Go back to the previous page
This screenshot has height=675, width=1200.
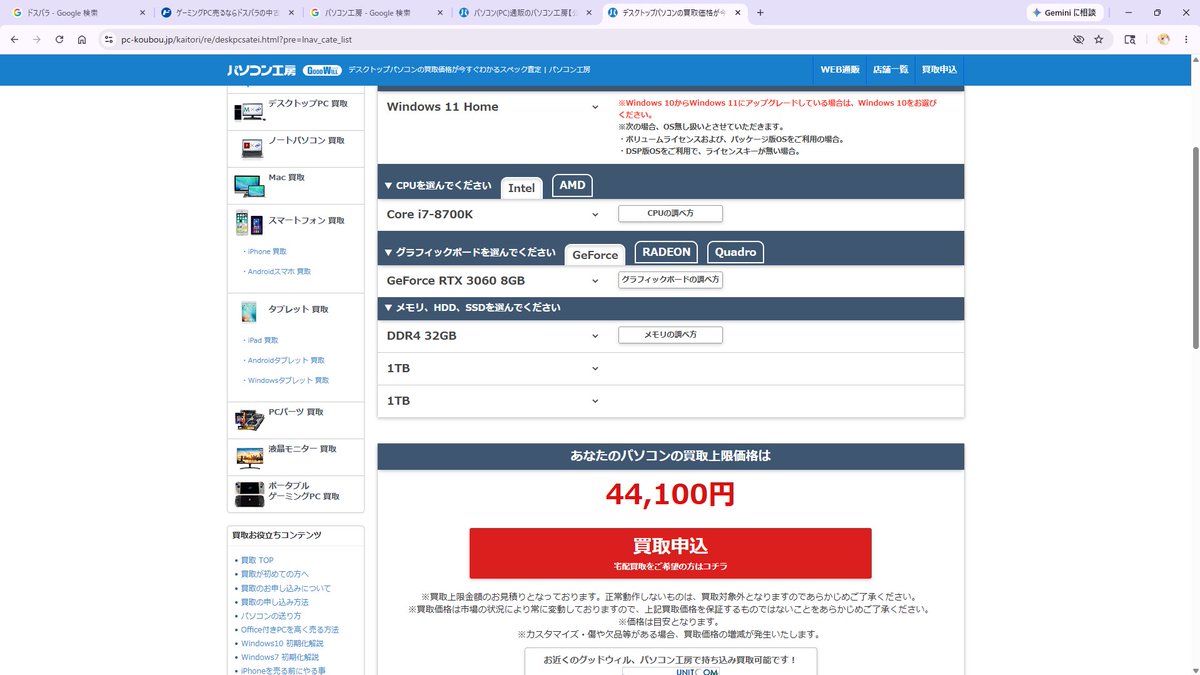pyautogui.click(x=14, y=39)
